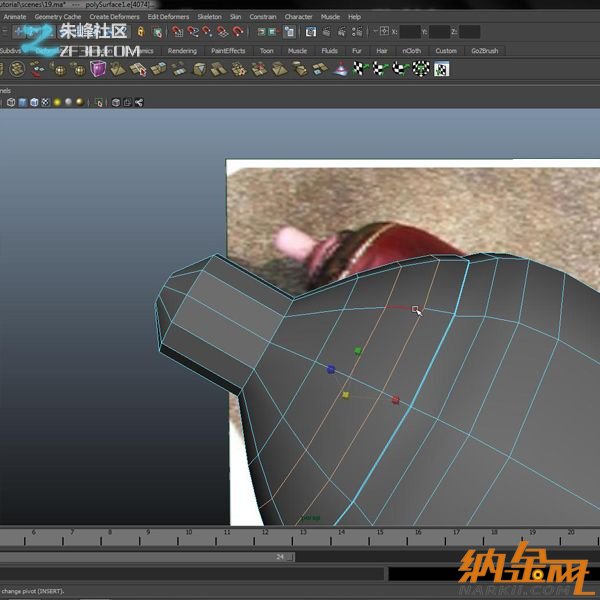
Task: Click the yellow center manipulator cube
Action: click(x=346, y=394)
